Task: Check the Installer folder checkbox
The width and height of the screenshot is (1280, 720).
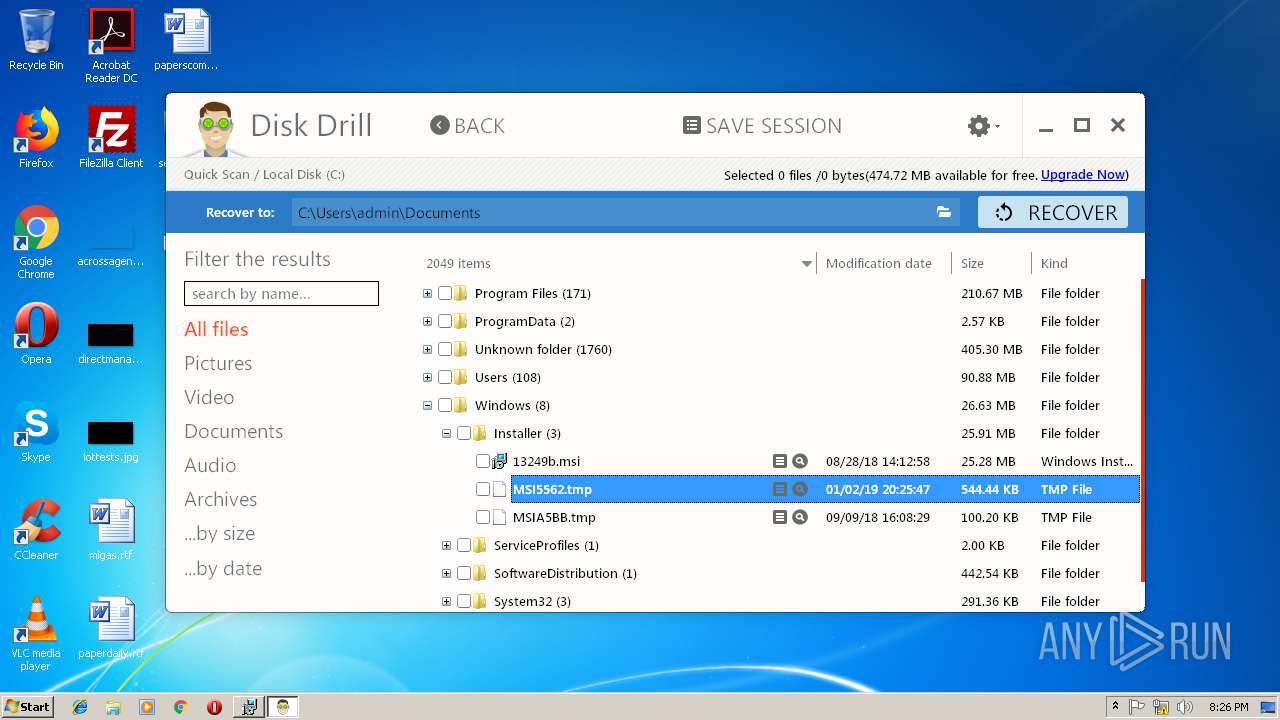Action: [x=464, y=433]
